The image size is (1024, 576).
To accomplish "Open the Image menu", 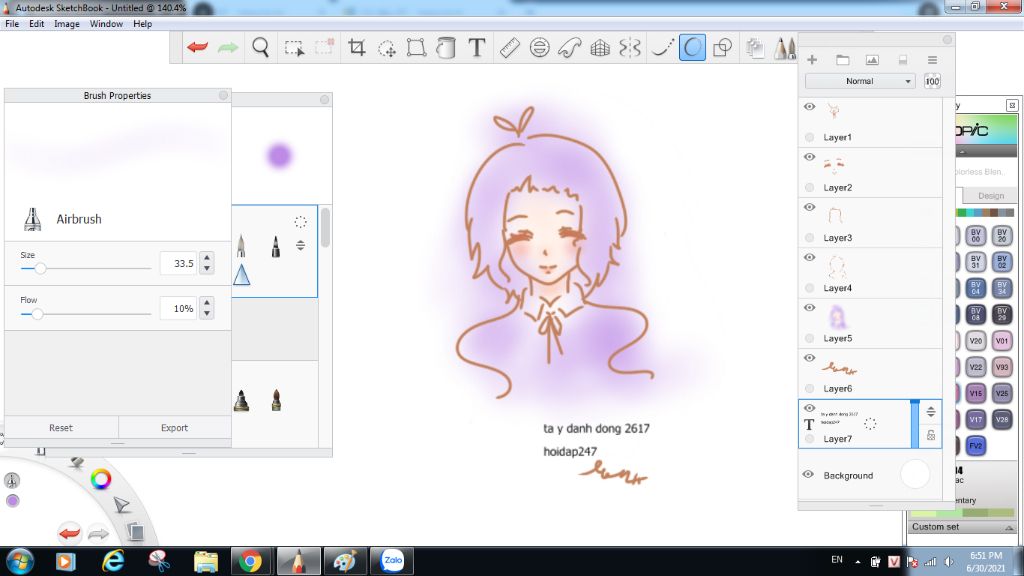I will (67, 24).
